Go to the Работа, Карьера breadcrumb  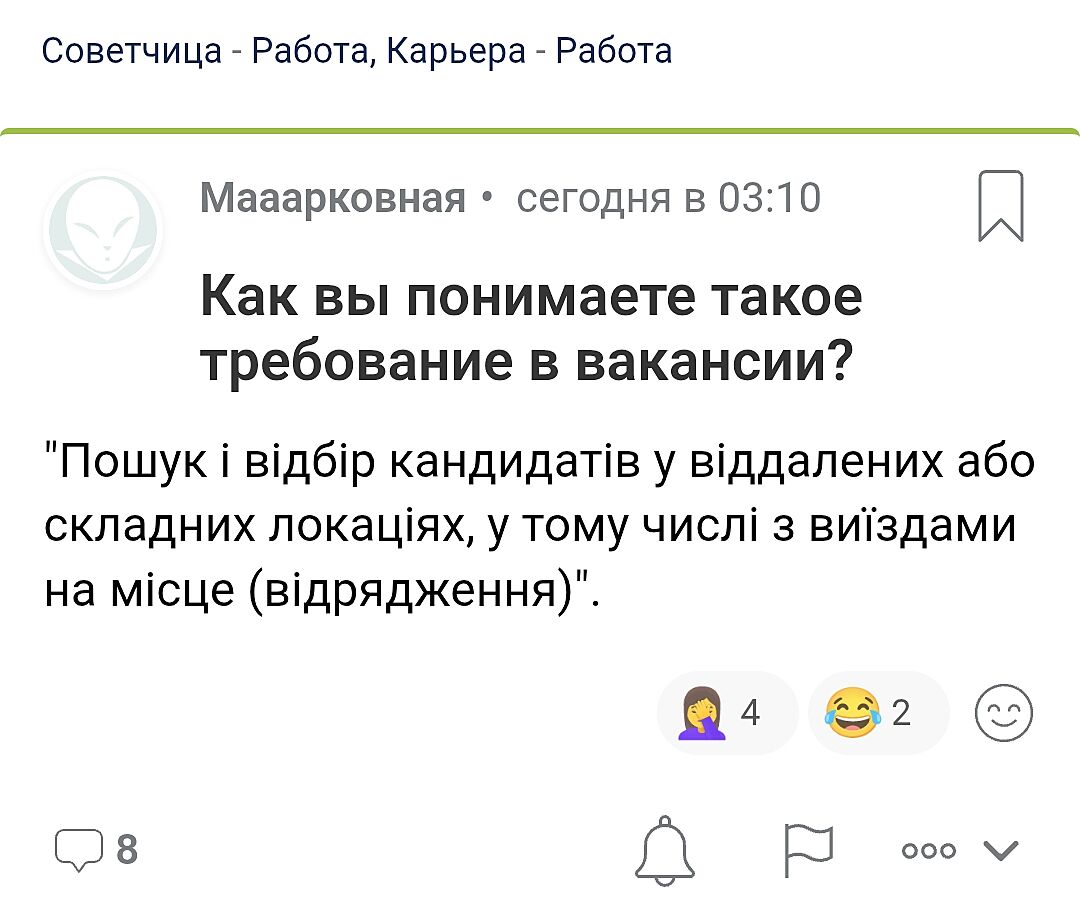[x=389, y=50]
